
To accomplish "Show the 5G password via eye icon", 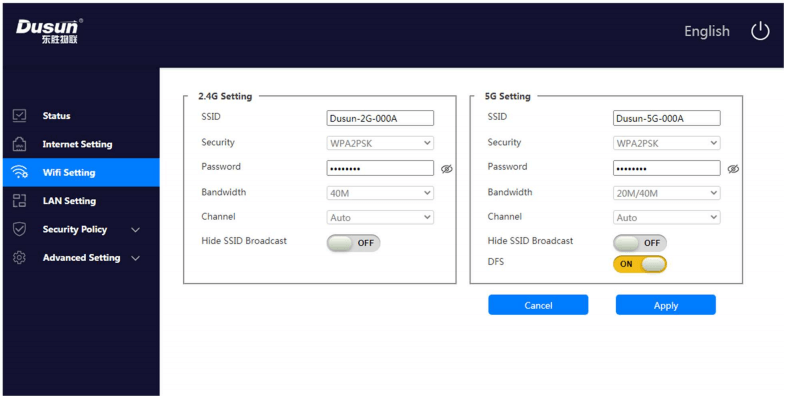I will [733, 169].
